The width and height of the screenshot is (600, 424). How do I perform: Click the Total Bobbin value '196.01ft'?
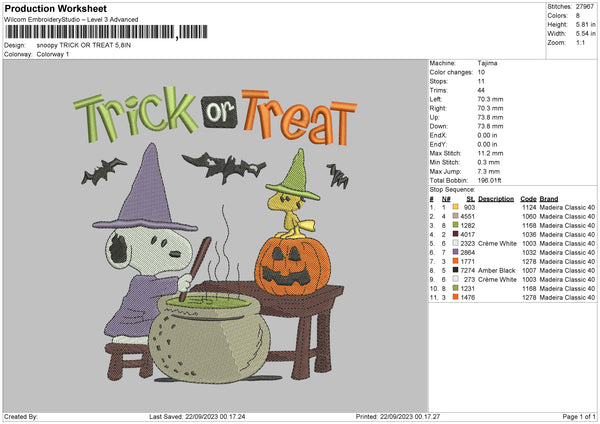[489, 180]
